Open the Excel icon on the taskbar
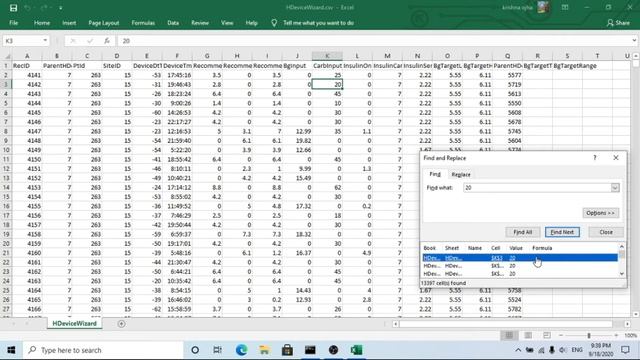Image resolution: width=640 pixels, height=360 pixels. point(356,350)
